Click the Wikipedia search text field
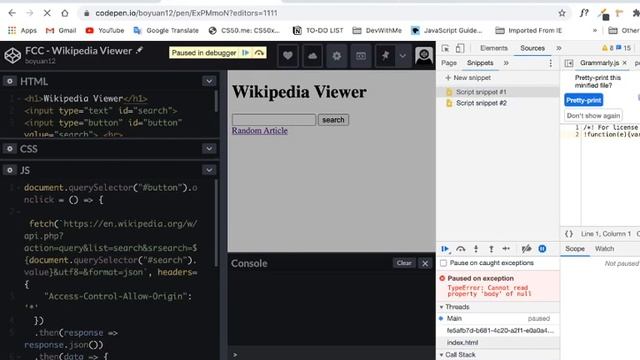The image size is (640, 360). click(x=273, y=120)
